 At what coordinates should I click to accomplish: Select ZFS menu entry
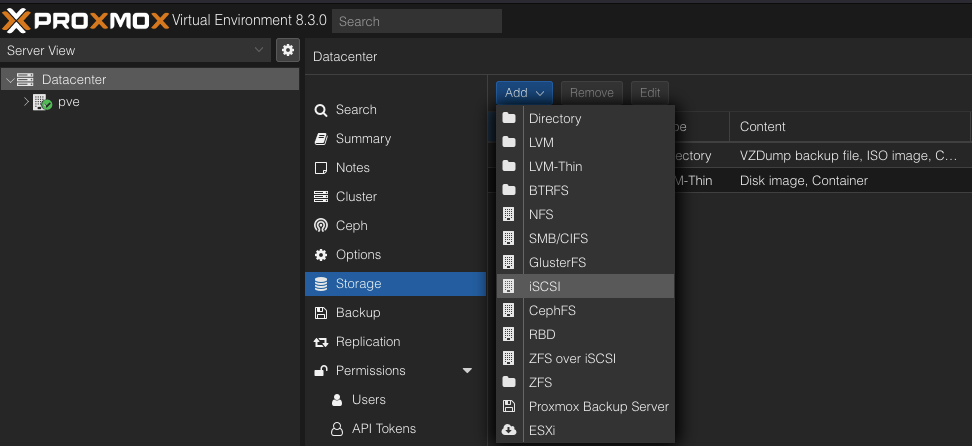(585, 383)
